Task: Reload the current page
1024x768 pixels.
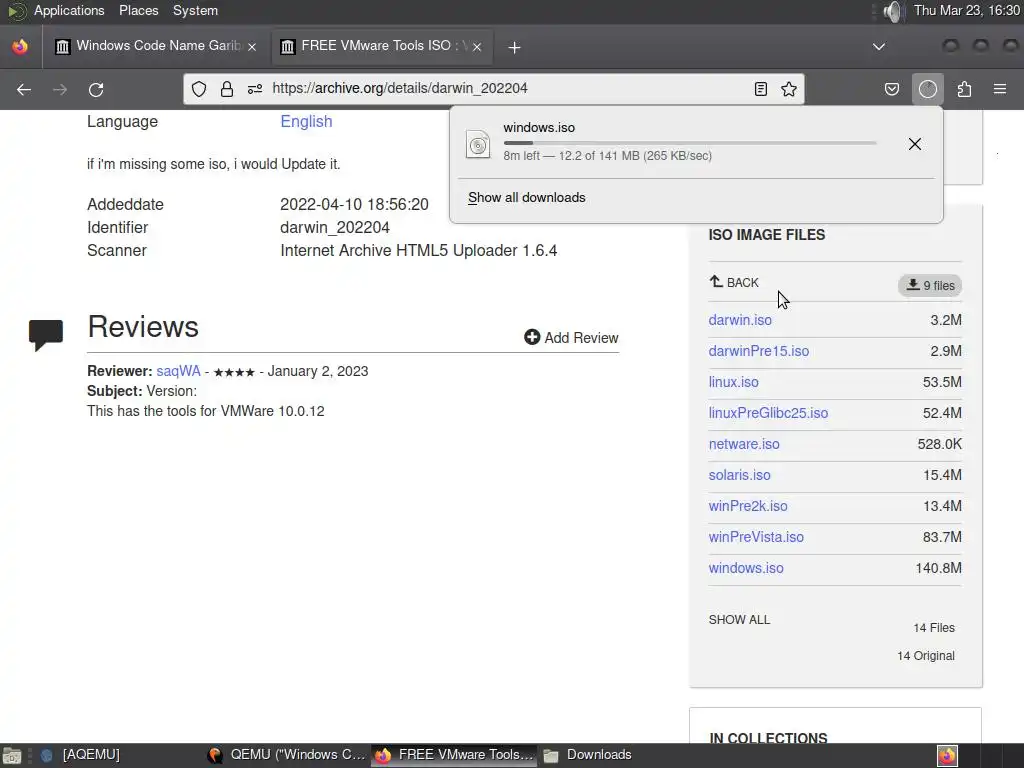Action: (96, 89)
